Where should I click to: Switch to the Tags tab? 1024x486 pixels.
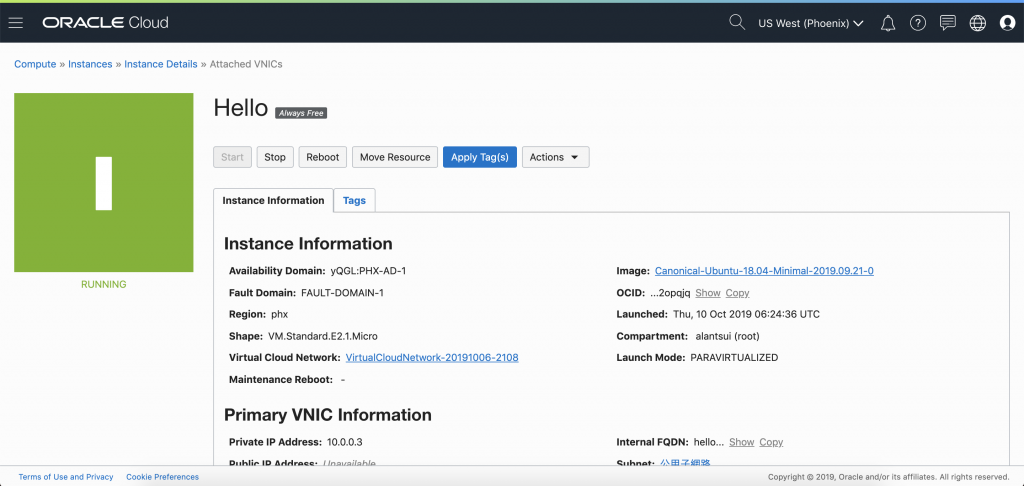pyautogui.click(x=354, y=201)
